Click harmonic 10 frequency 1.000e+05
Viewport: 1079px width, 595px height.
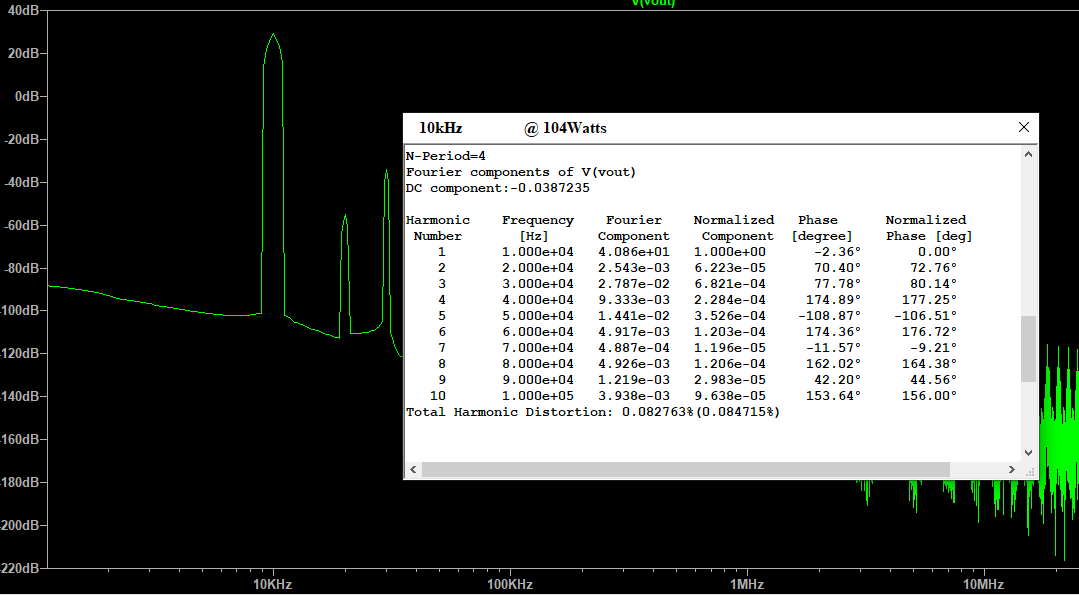click(537, 396)
